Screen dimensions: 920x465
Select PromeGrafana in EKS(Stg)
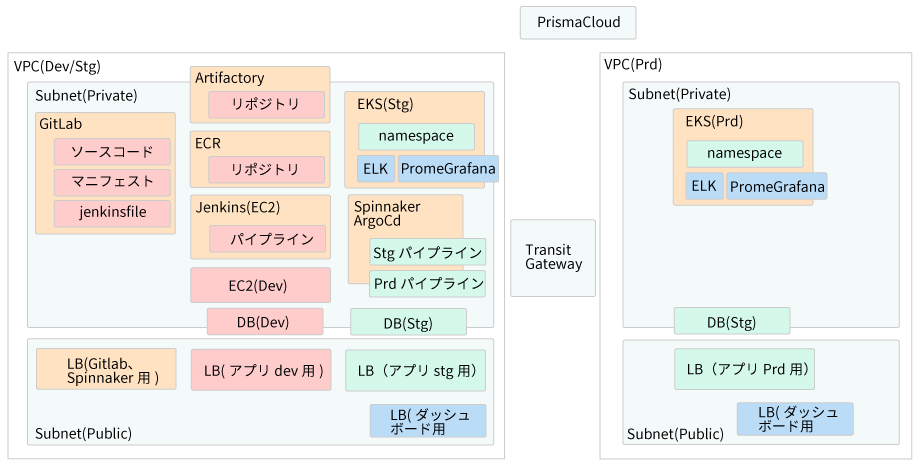coord(448,169)
